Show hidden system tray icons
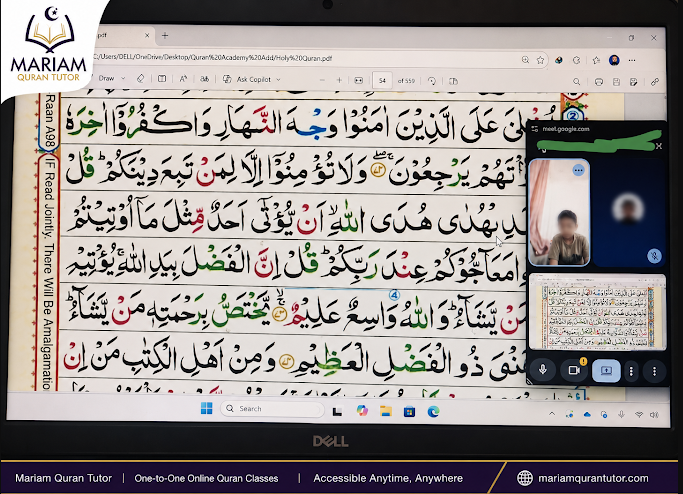 coord(552,414)
